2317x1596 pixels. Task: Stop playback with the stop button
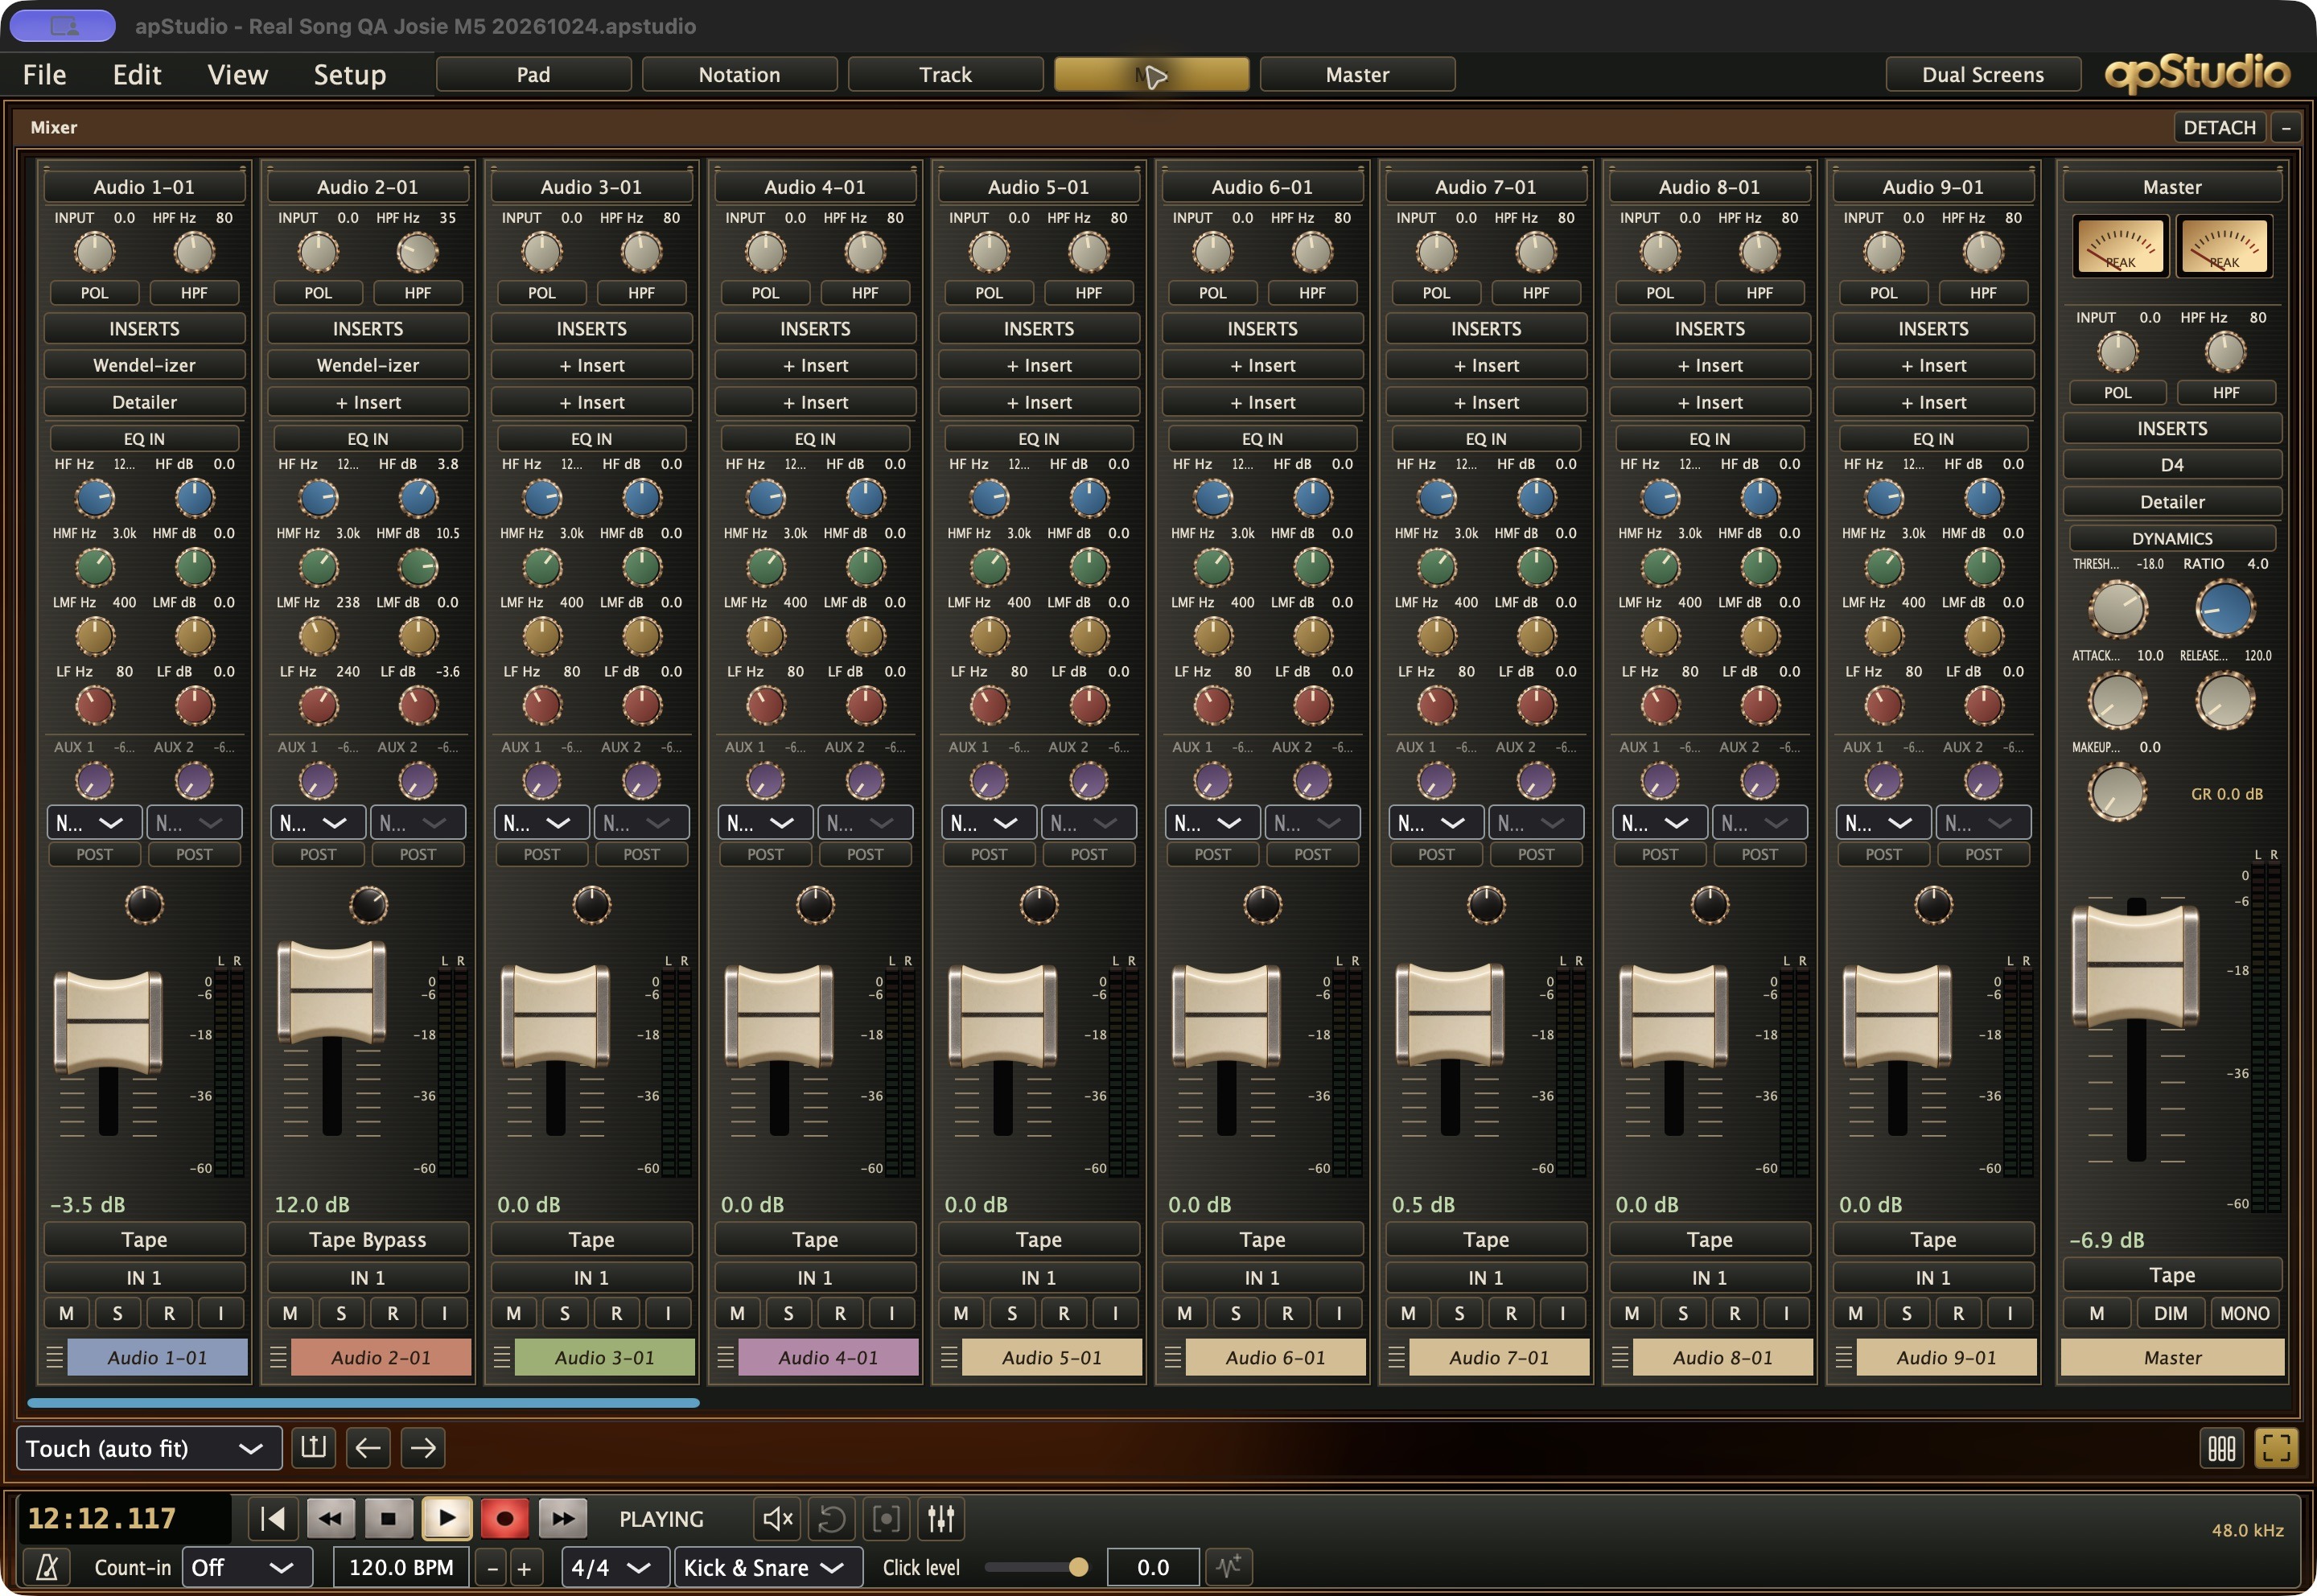pyautogui.click(x=388, y=1518)
